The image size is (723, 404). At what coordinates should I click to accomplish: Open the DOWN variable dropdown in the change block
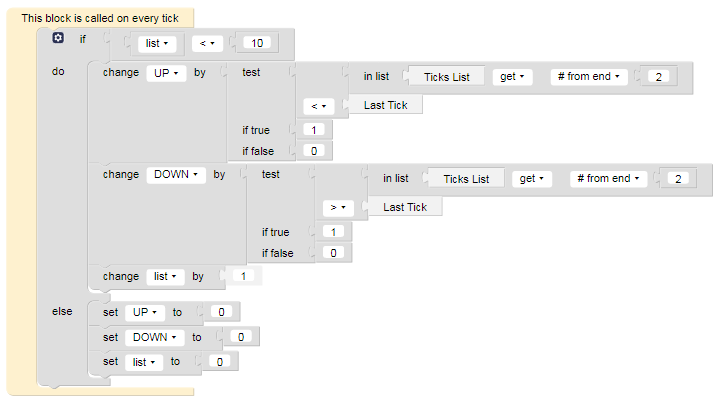pyautogui.click(x=176, y=175)
